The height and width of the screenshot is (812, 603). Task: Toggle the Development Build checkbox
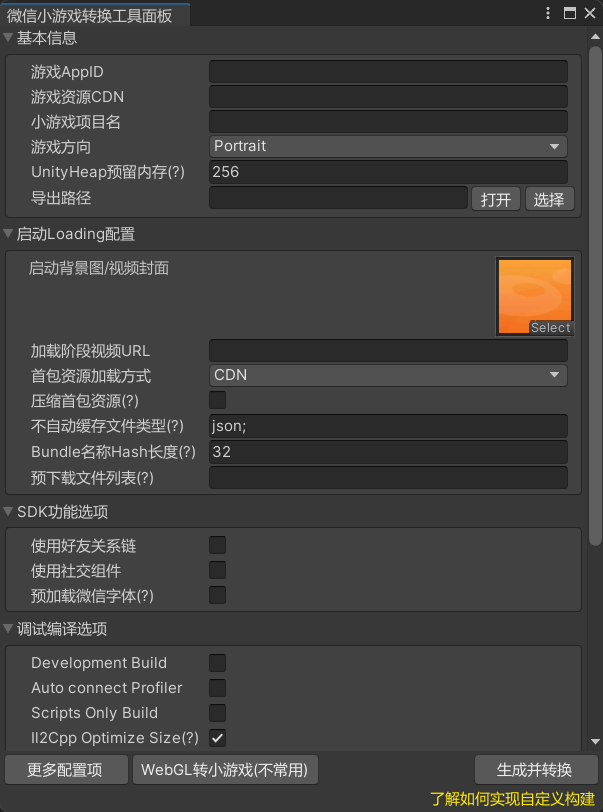click(x=217, y=663)
